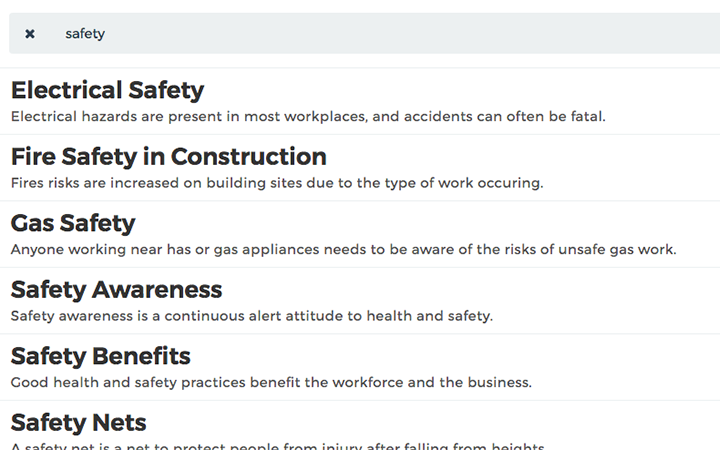The width and height of the screenshot is (720, 450).
Task: Select the Fire Safety in Construction heading
Action: click(x=168, y=157)
